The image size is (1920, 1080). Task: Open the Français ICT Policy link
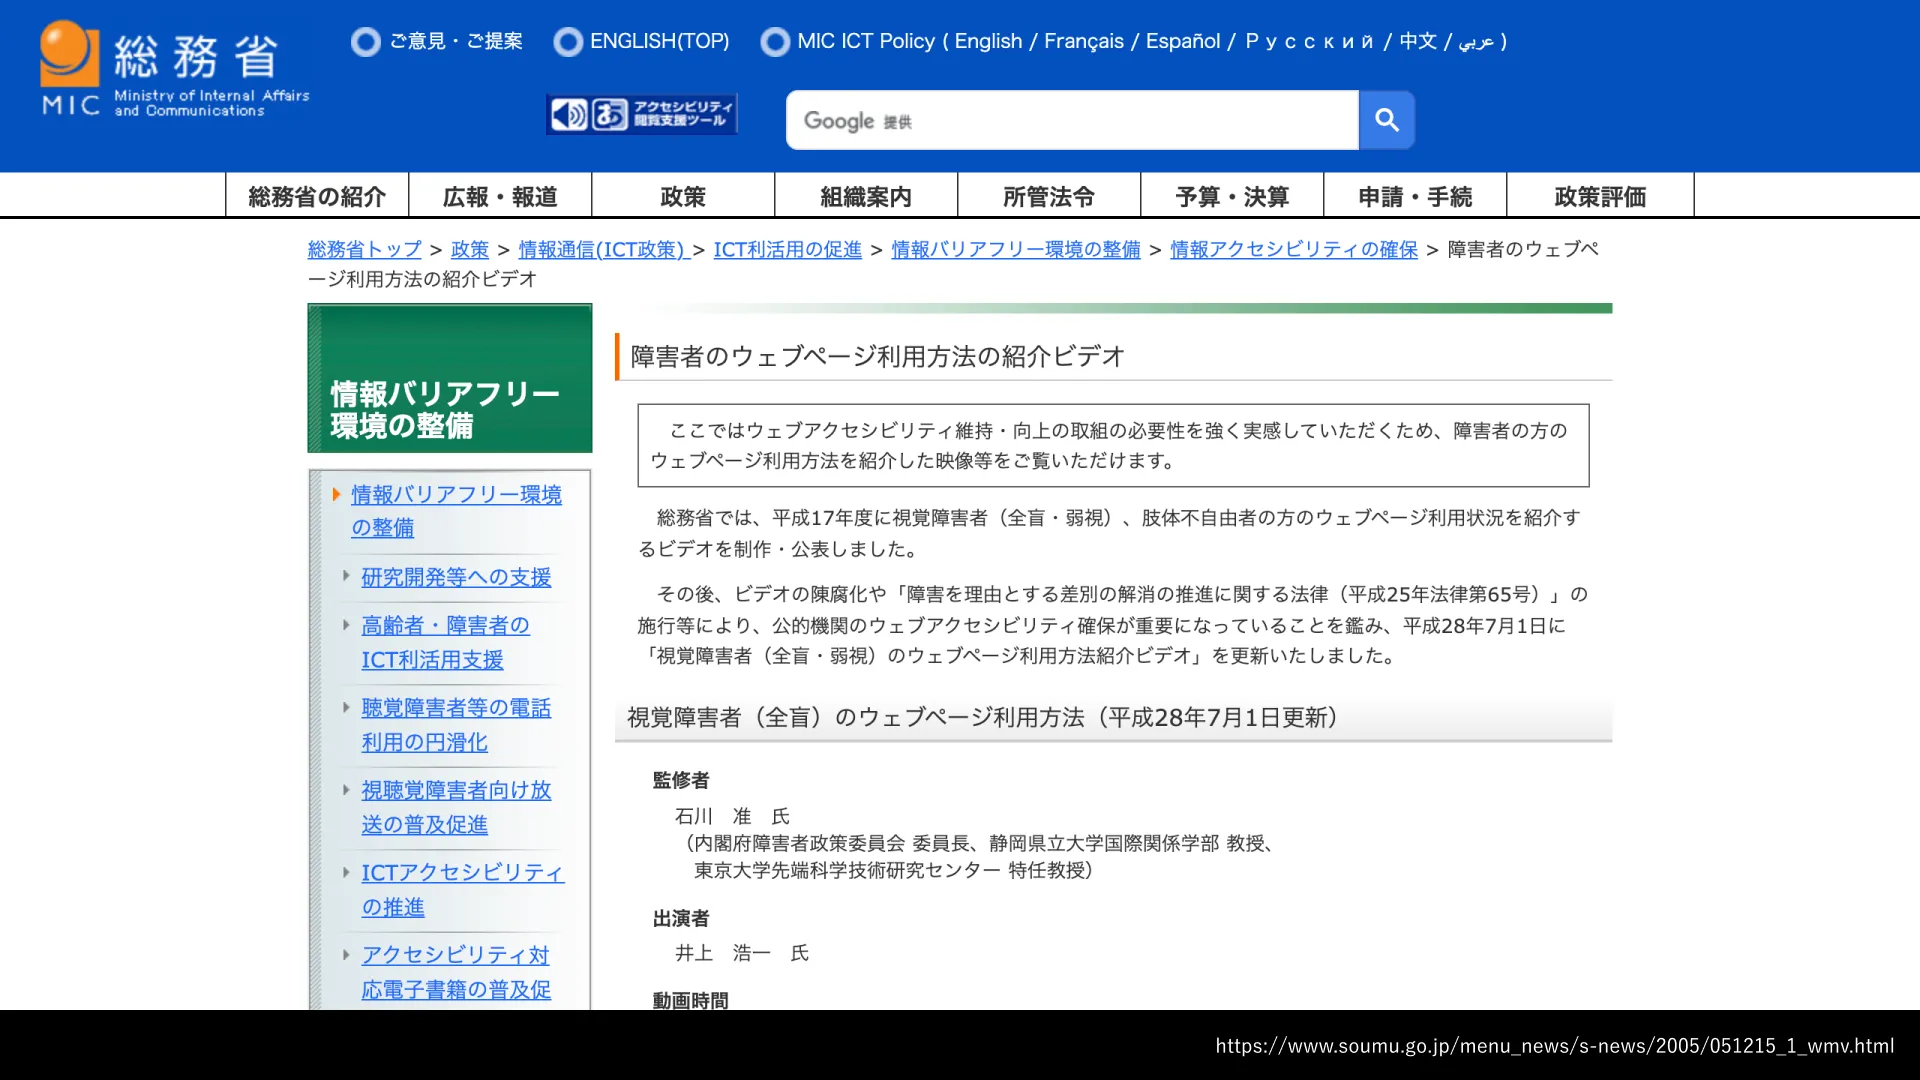click(x=1083, y=42)
